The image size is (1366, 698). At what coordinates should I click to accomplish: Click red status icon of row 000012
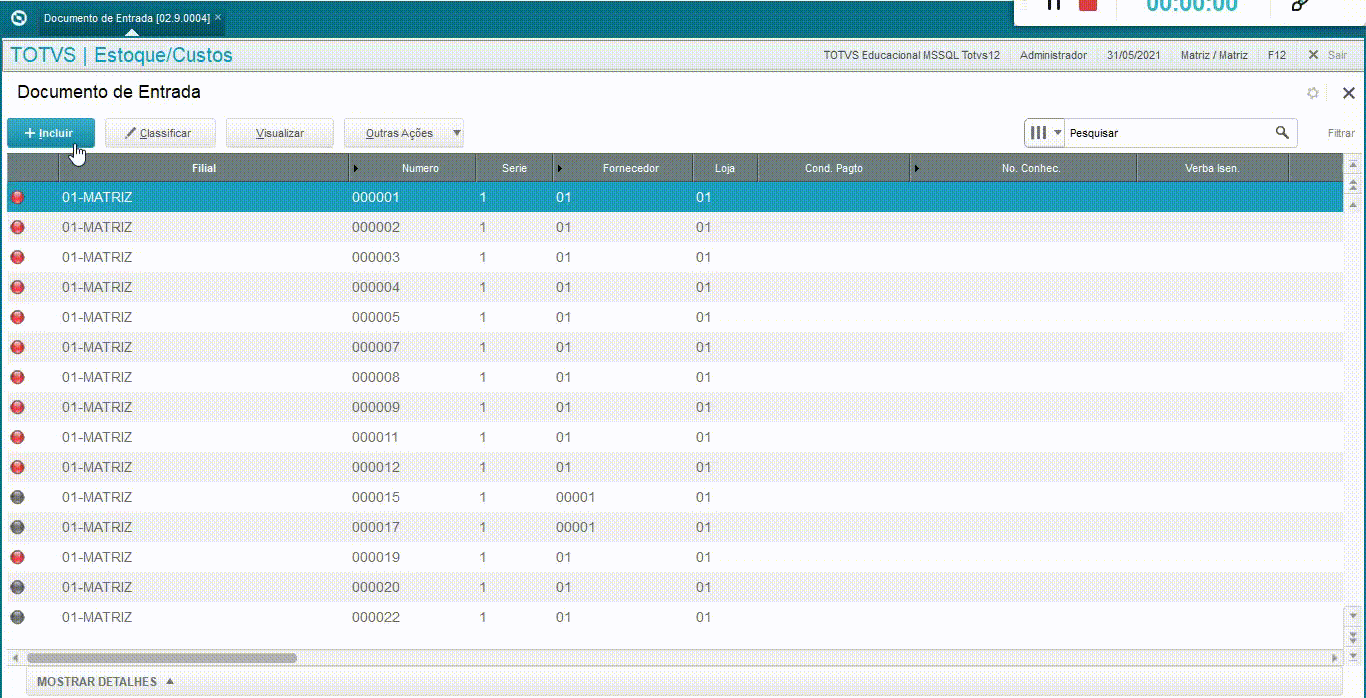pos(17,467)
